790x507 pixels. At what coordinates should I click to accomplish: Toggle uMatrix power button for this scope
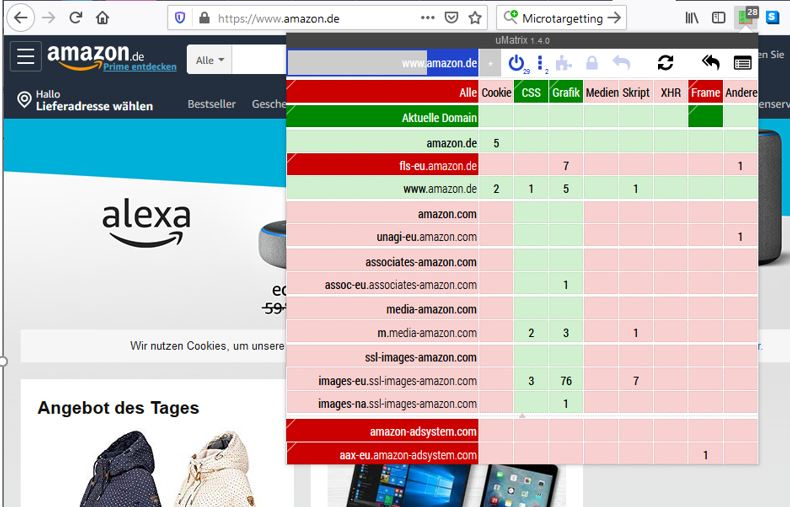pos(517,64)
